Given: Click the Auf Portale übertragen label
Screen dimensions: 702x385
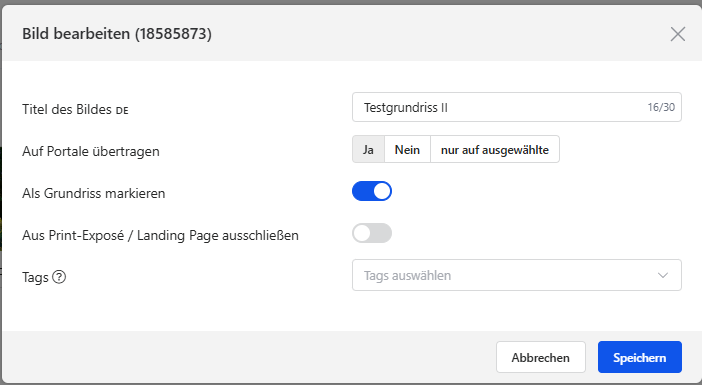Looking at the screenshot, I should coord(91,151).
